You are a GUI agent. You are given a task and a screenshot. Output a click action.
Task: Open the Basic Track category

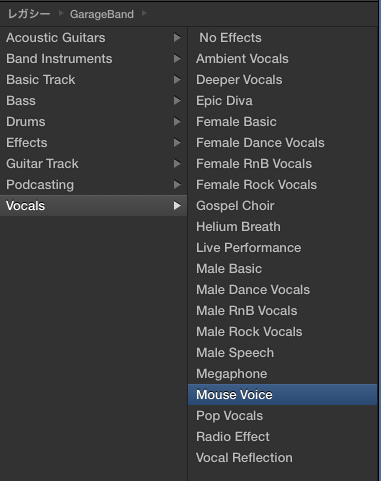93,80
